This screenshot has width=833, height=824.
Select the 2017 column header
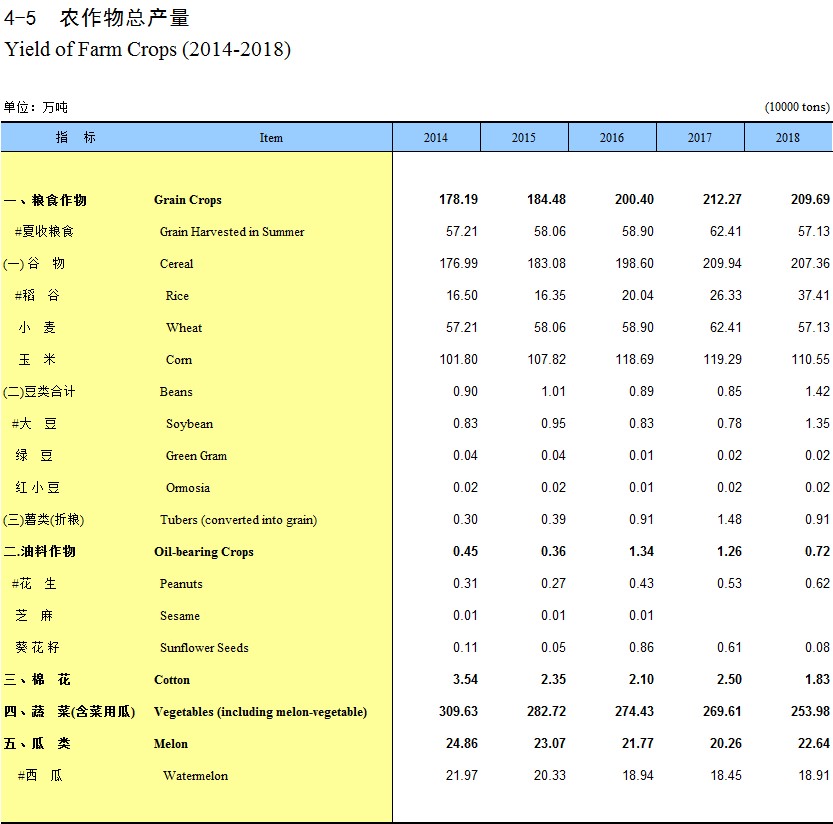click(700, 138)
